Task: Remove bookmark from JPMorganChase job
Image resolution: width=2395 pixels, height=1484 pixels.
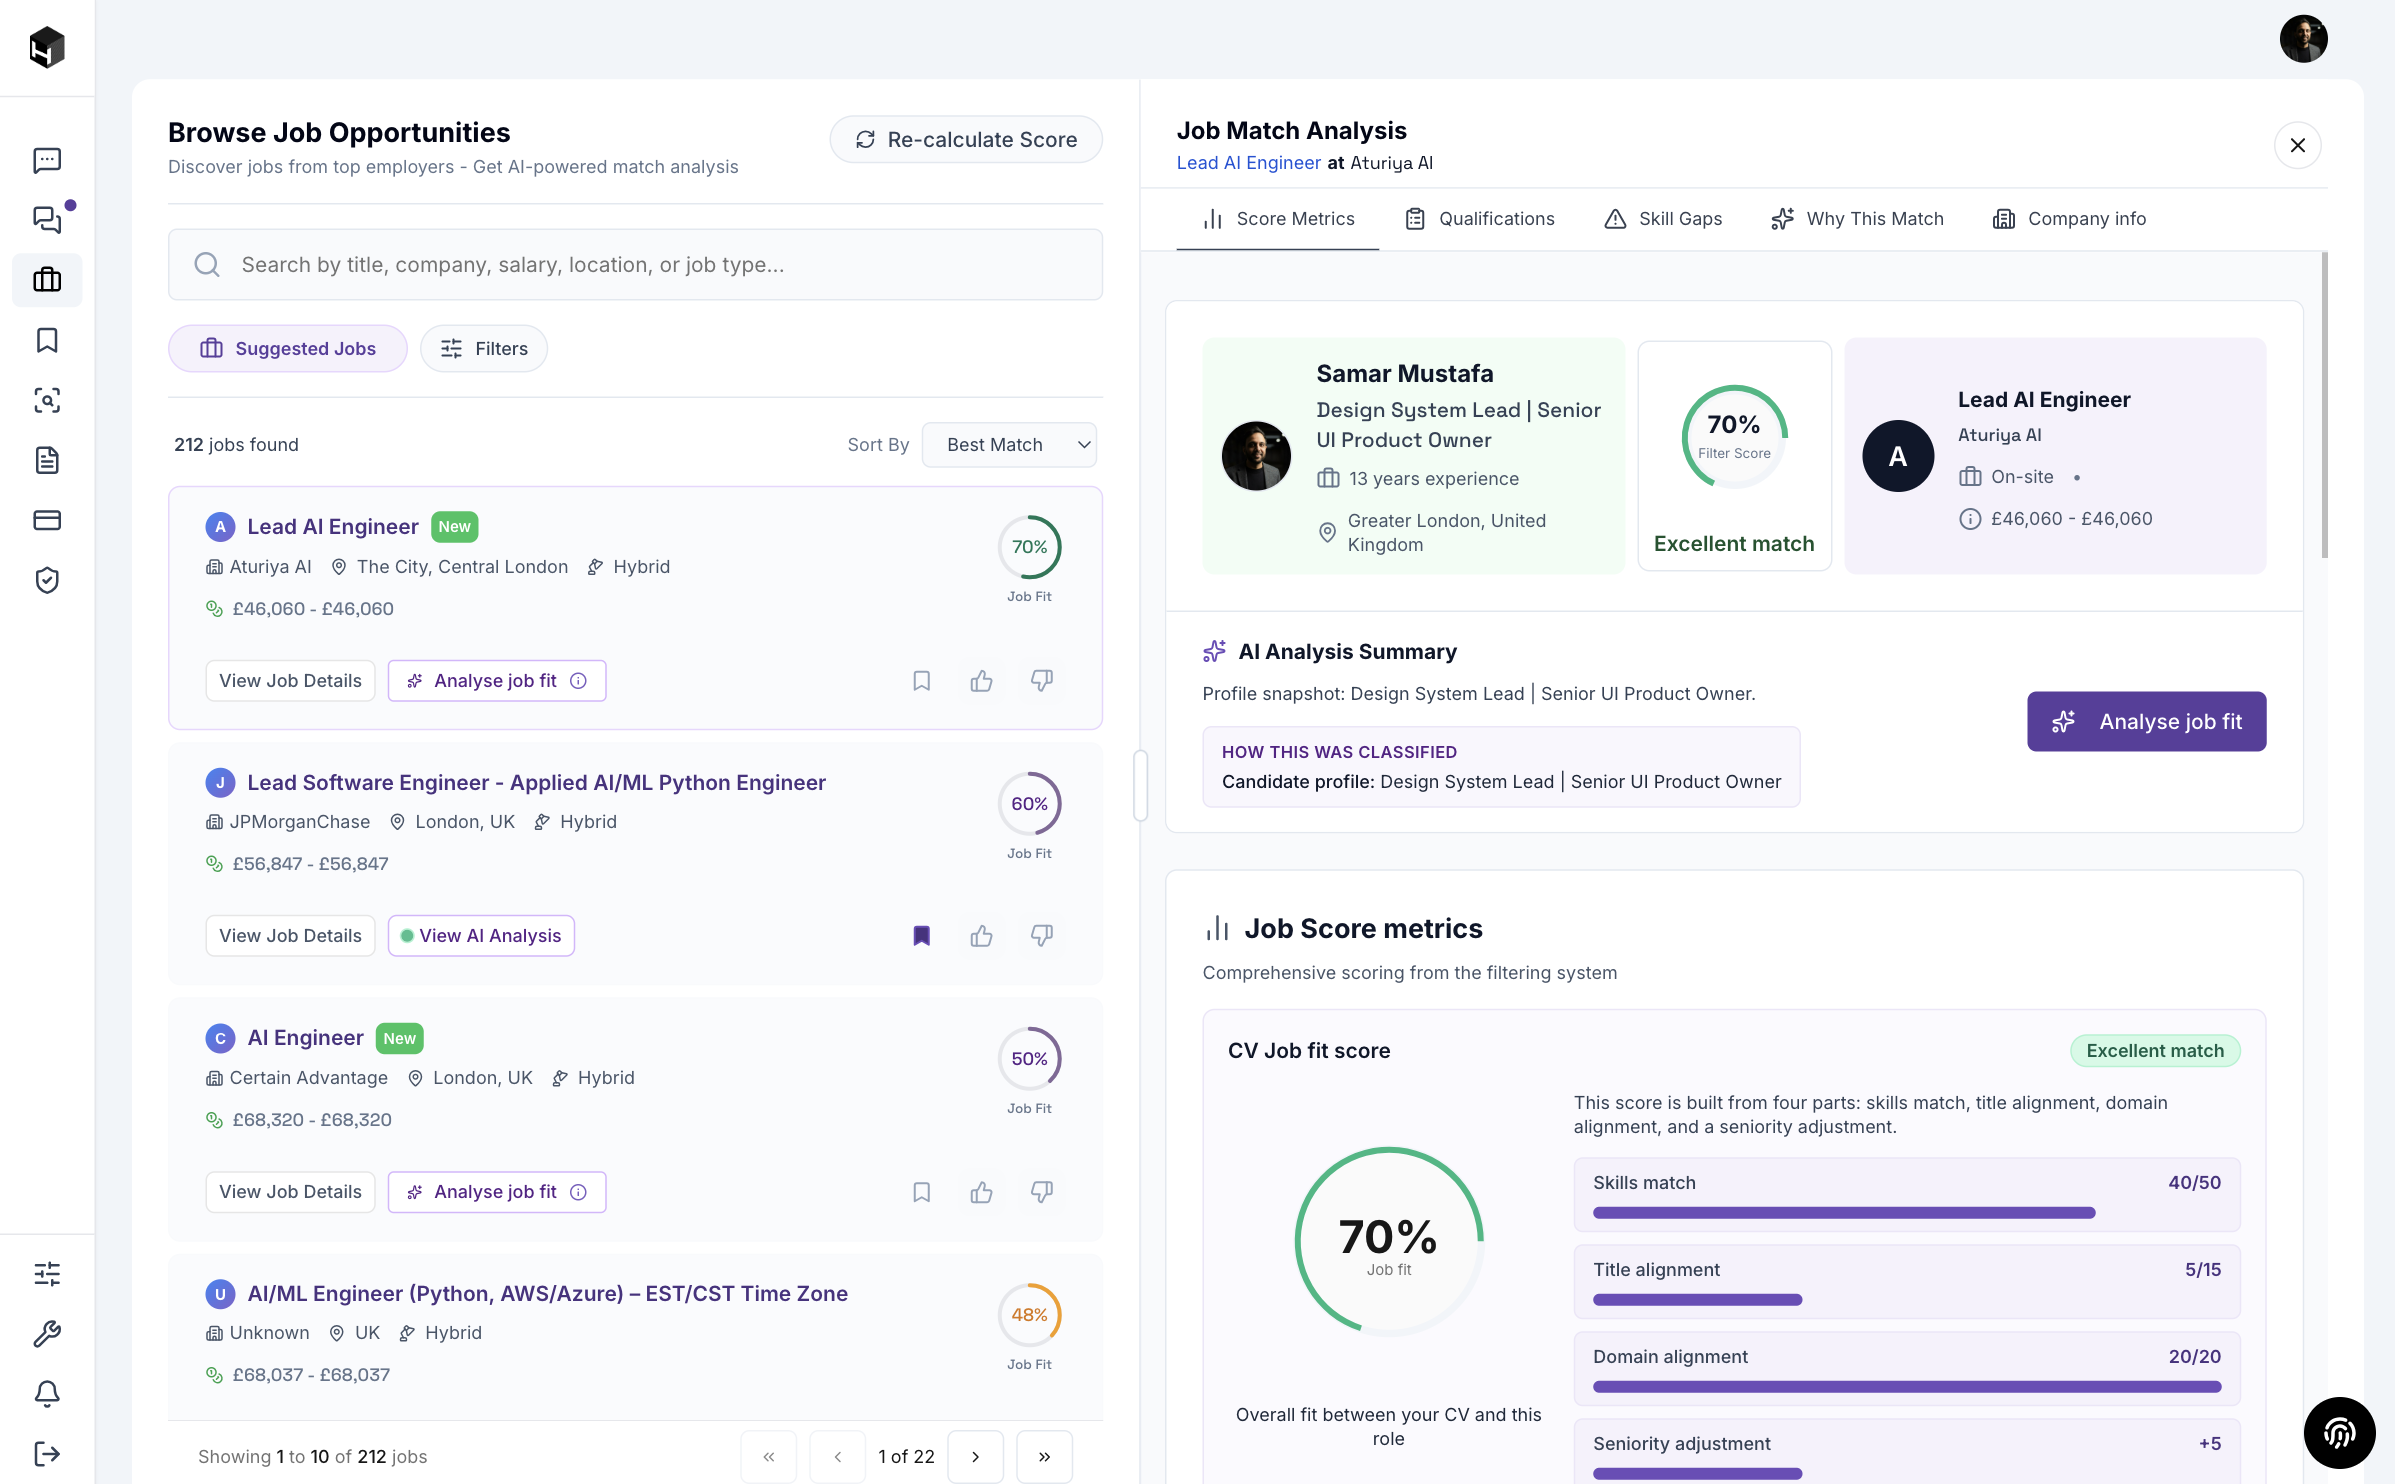Action: point(921,936)
